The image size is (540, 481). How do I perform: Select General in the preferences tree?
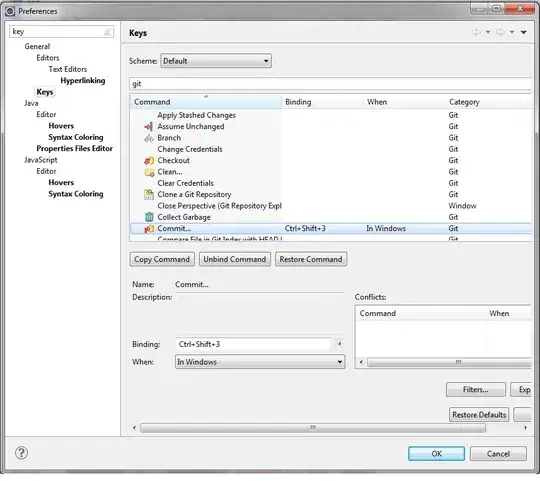(37, 46)
